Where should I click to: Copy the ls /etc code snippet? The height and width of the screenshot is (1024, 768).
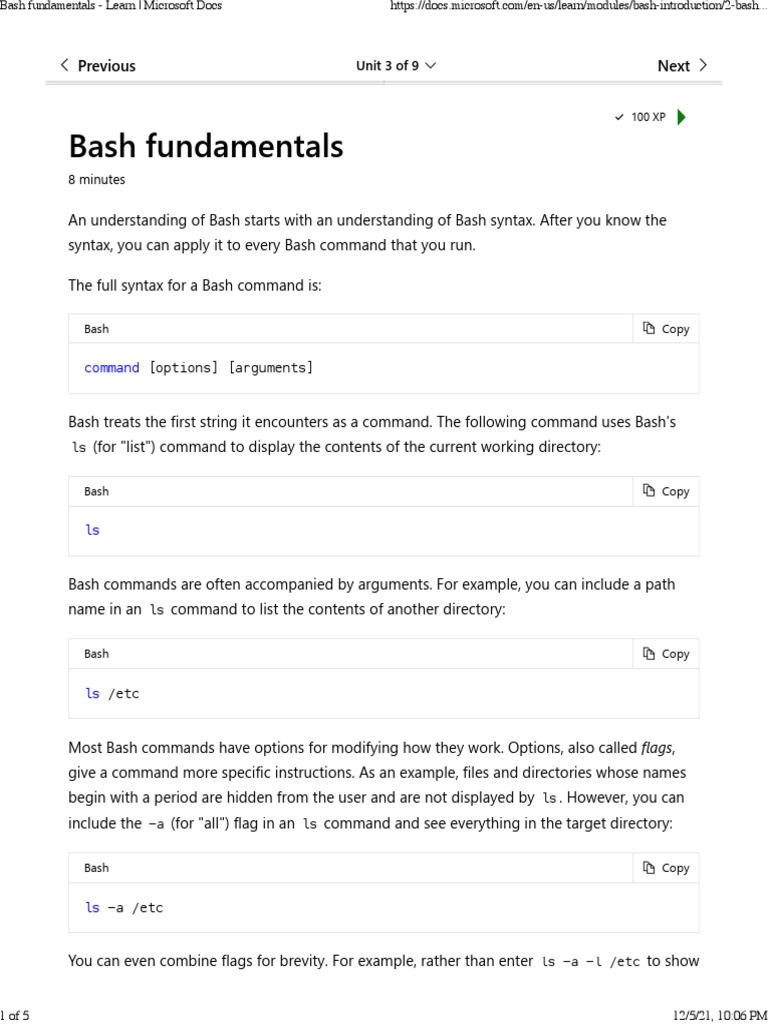point(666,654)
